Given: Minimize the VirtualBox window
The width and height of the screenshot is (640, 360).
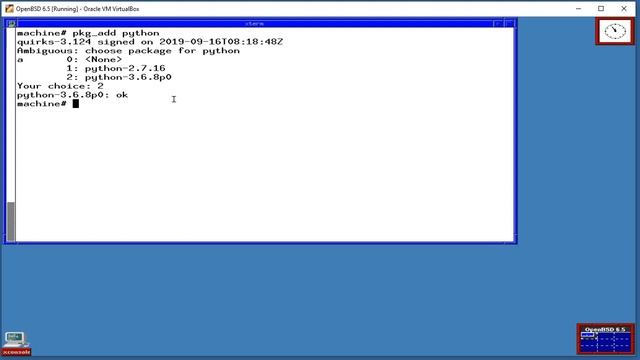Looking at the screenshot, I should (x=578, y=9).
